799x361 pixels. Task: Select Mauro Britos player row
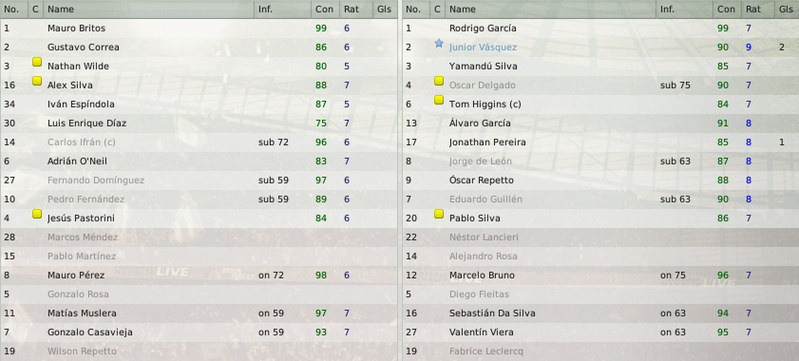(x=199, y=28)
